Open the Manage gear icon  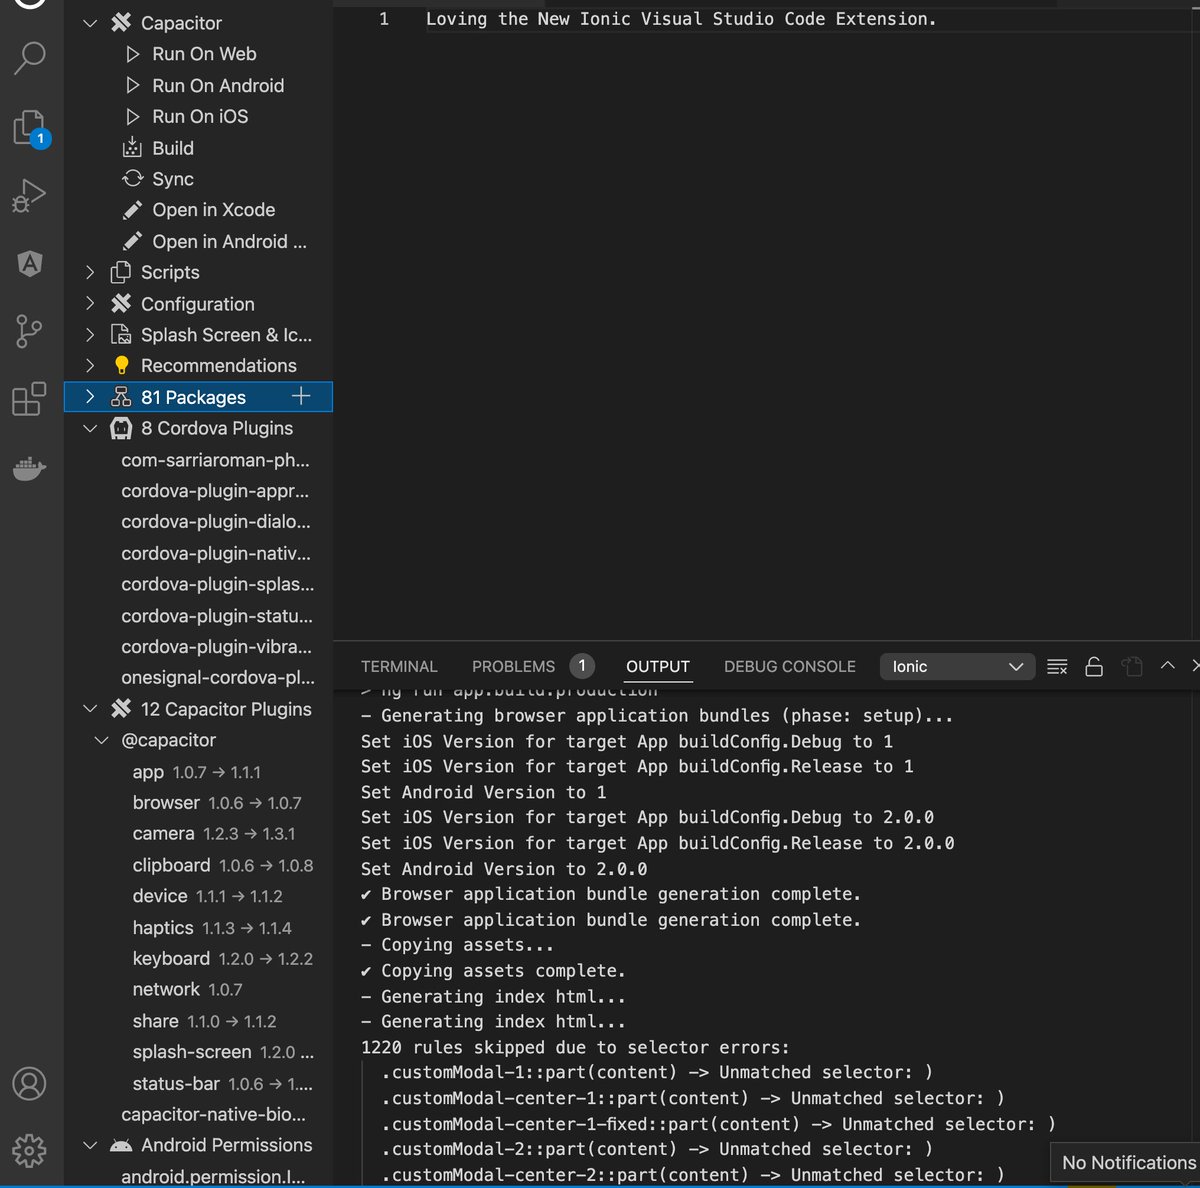(29, 1150)
